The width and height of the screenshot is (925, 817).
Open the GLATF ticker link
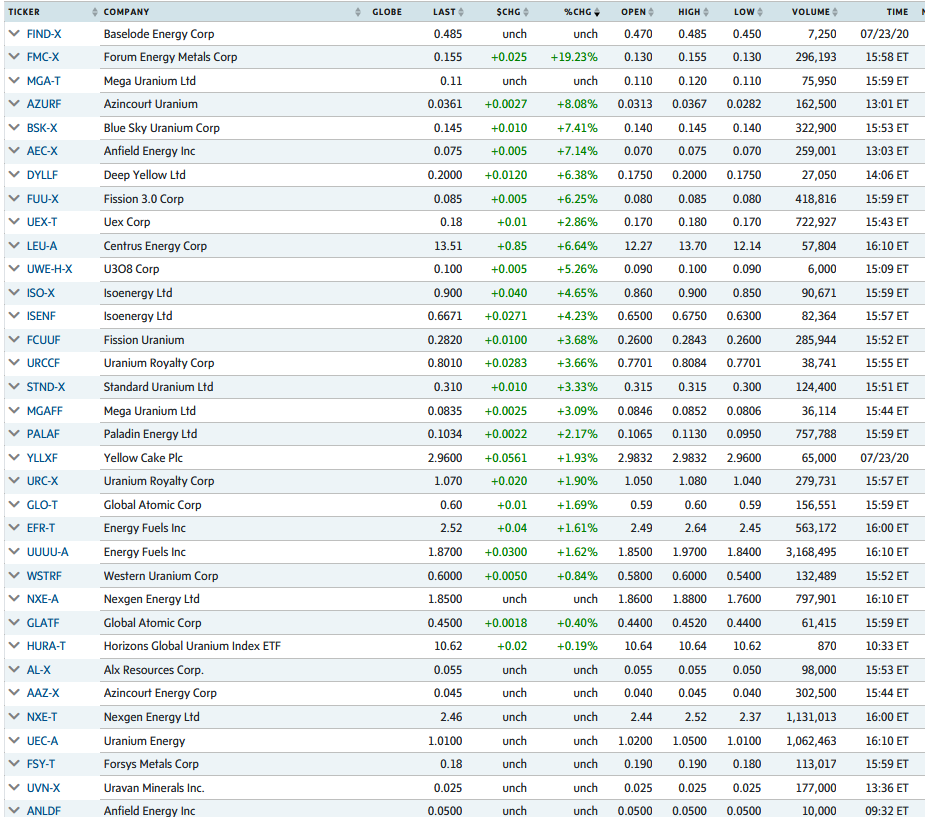[43, 623]
